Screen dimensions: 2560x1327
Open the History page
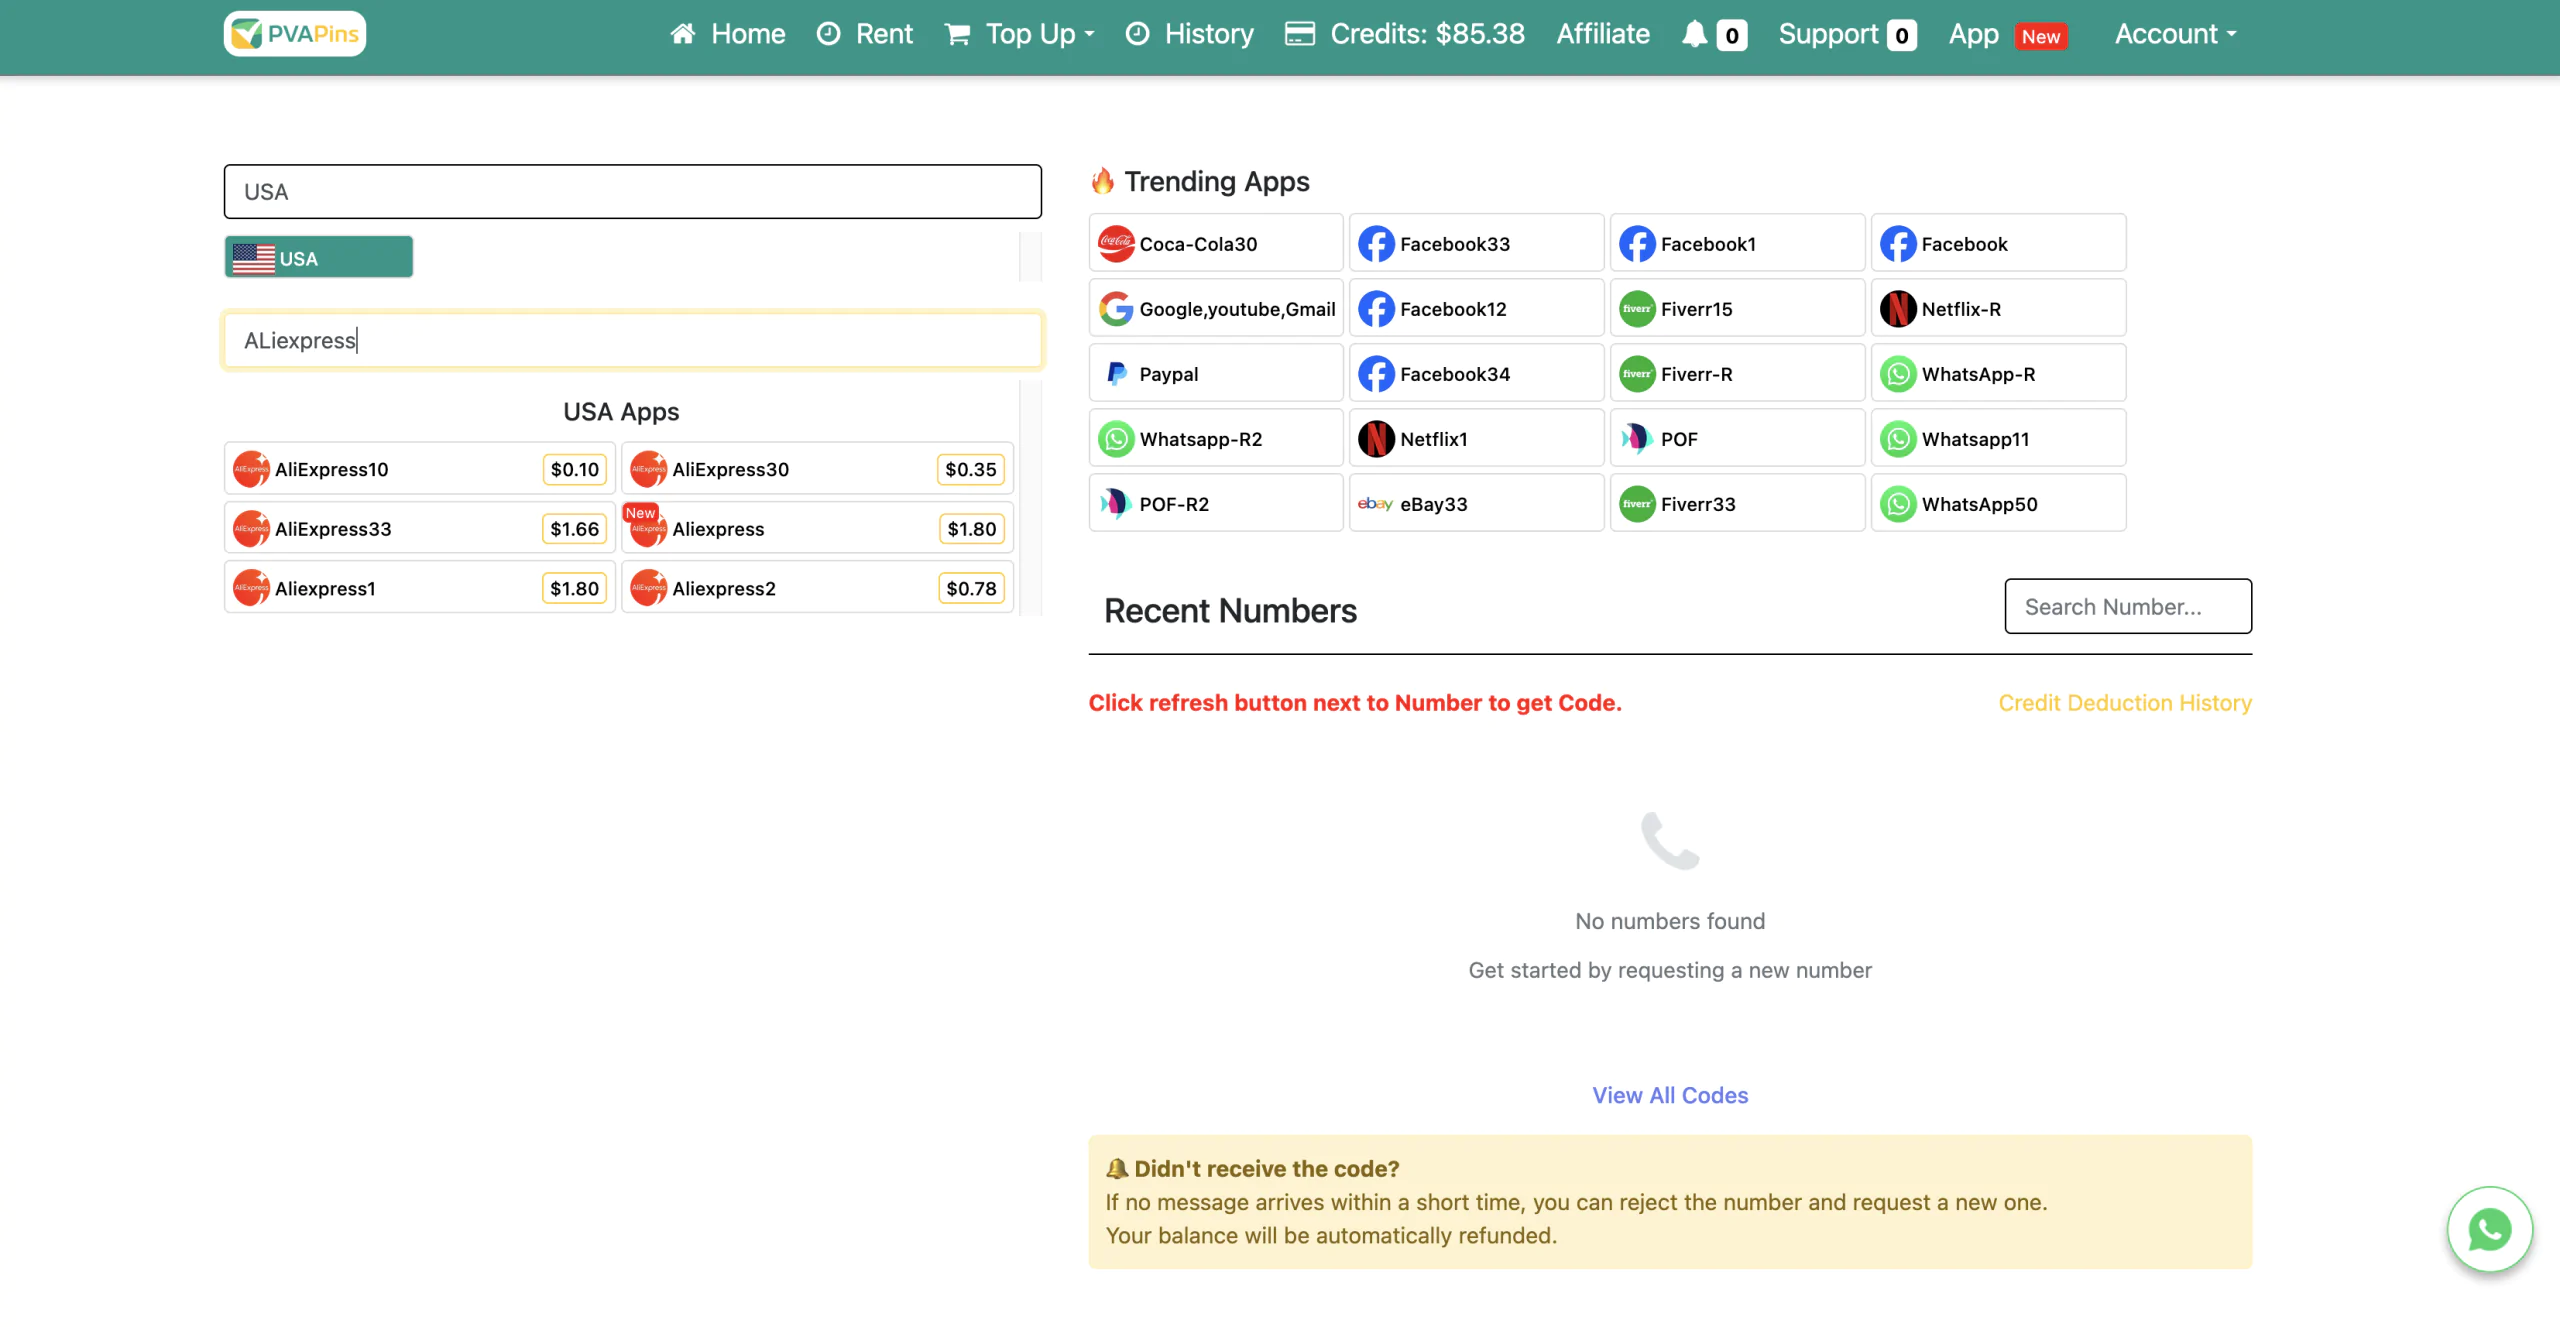[1190, 34]
